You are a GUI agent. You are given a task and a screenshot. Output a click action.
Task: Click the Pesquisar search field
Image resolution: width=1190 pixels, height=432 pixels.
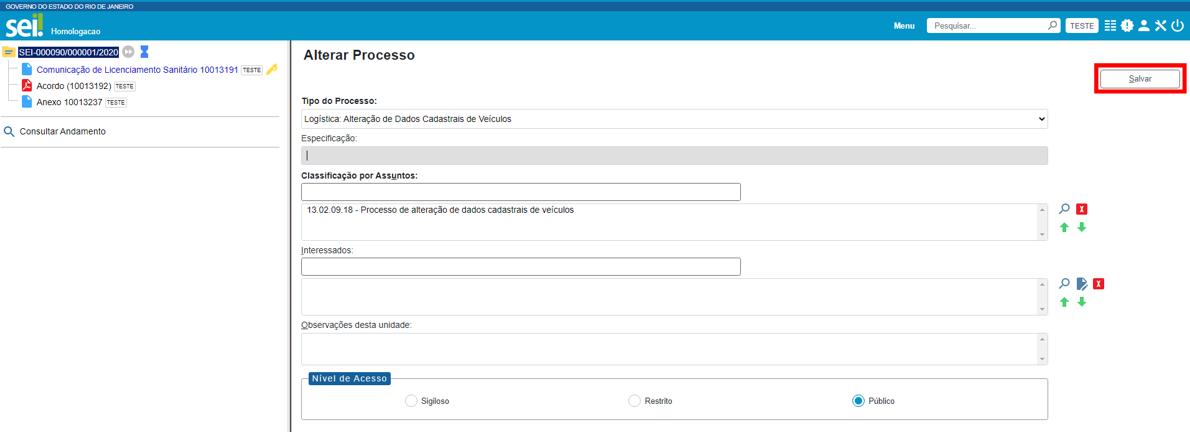[x=988, y=26]
